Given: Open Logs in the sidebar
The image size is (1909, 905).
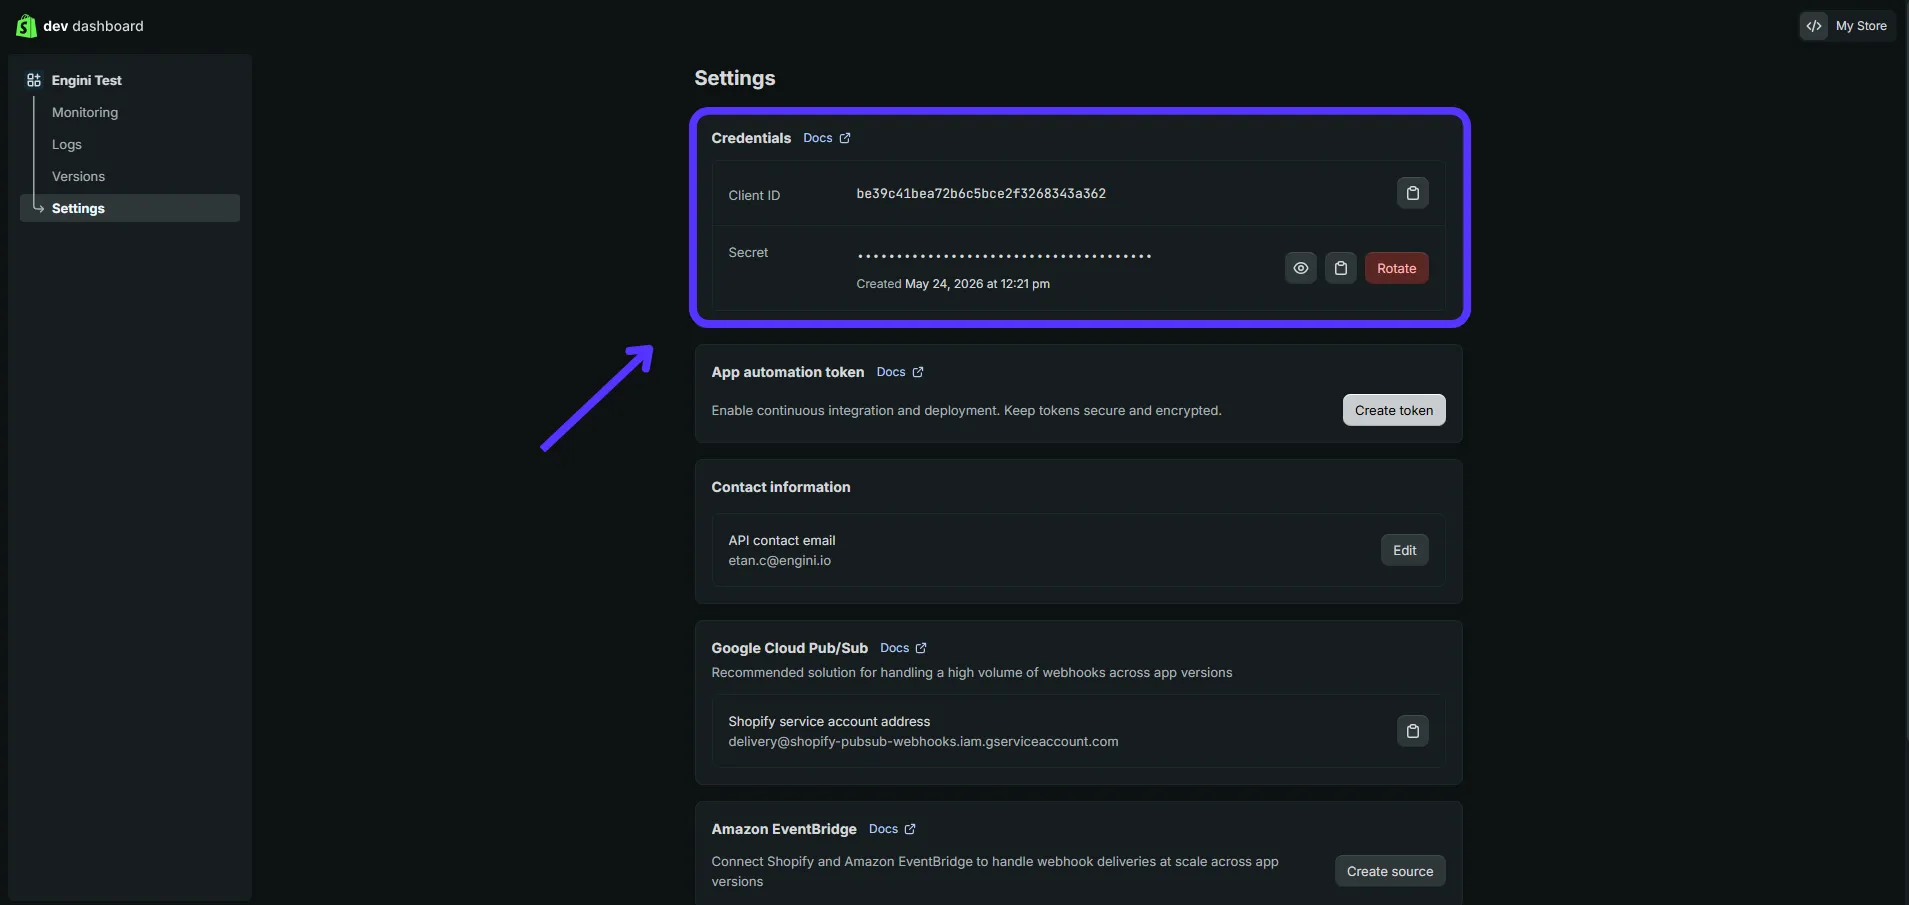Looking at the screenshot, I should point(67,144).
